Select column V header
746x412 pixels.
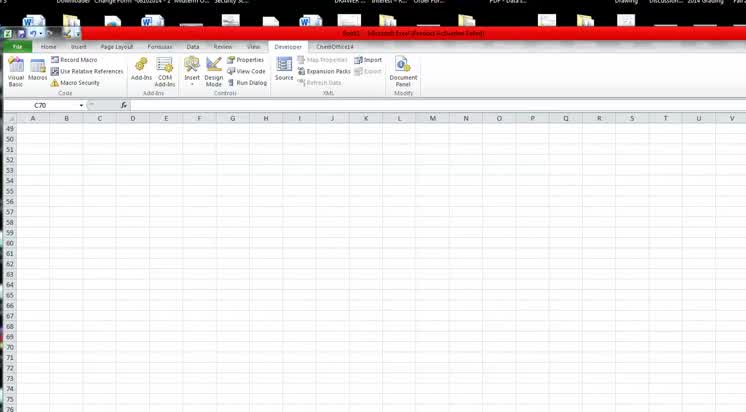[732, 118]
